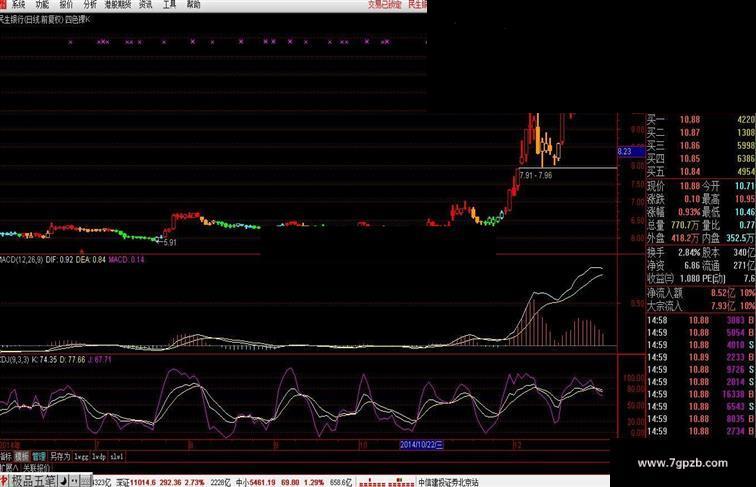Click the DIF: 0.92 value label

[59, 259]
